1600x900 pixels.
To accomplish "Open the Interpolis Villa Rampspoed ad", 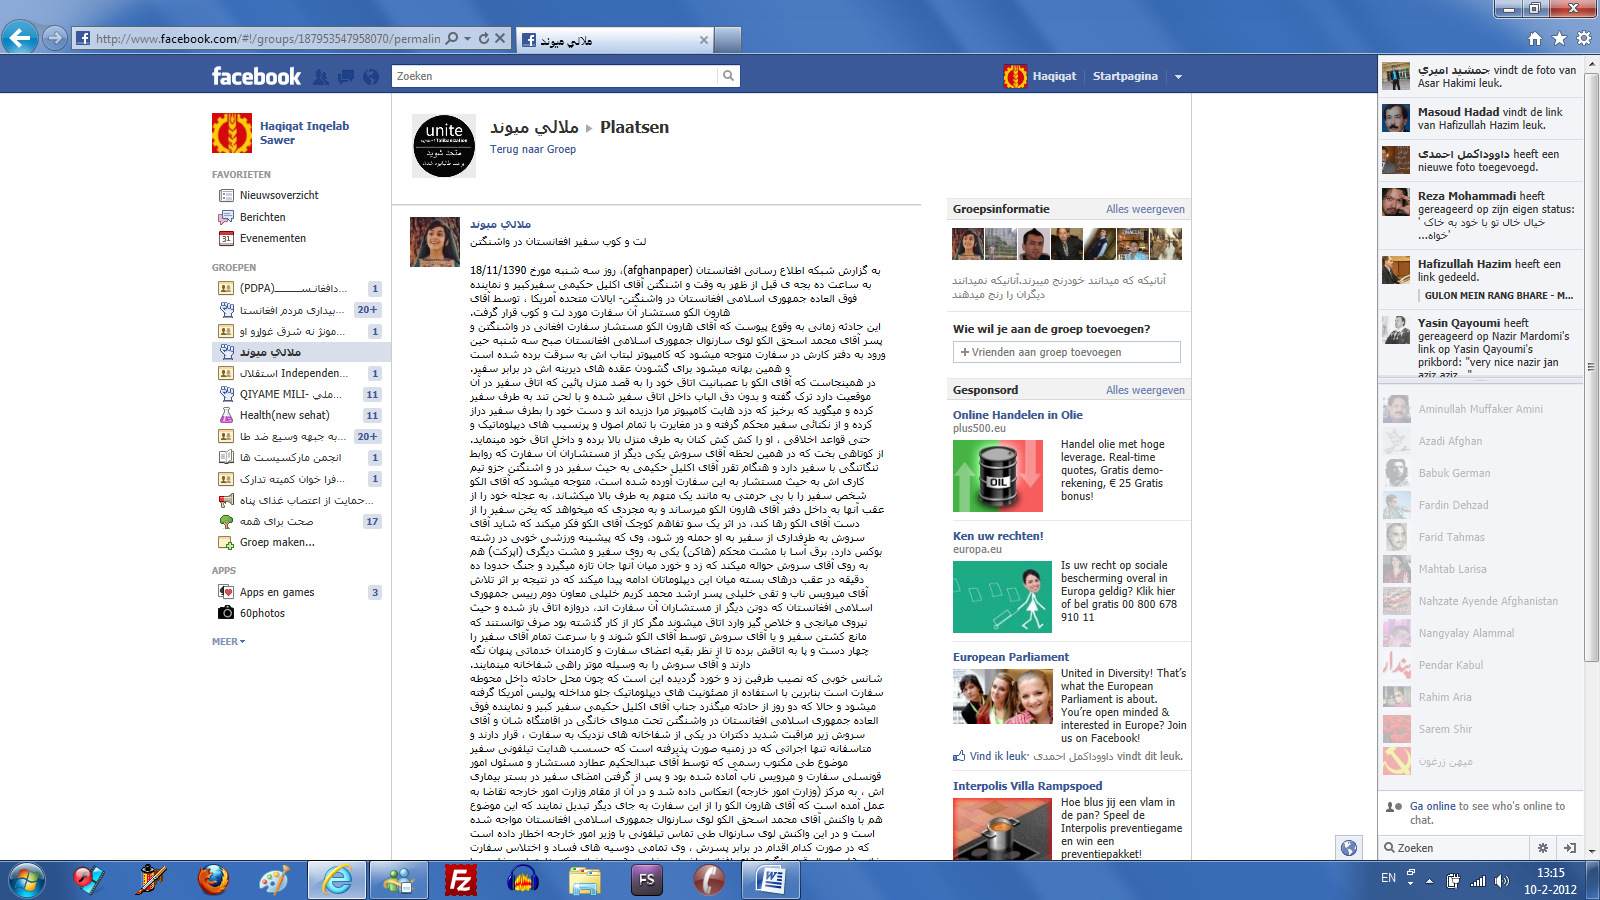I will pyautogui.click(x=1027, y=786).
